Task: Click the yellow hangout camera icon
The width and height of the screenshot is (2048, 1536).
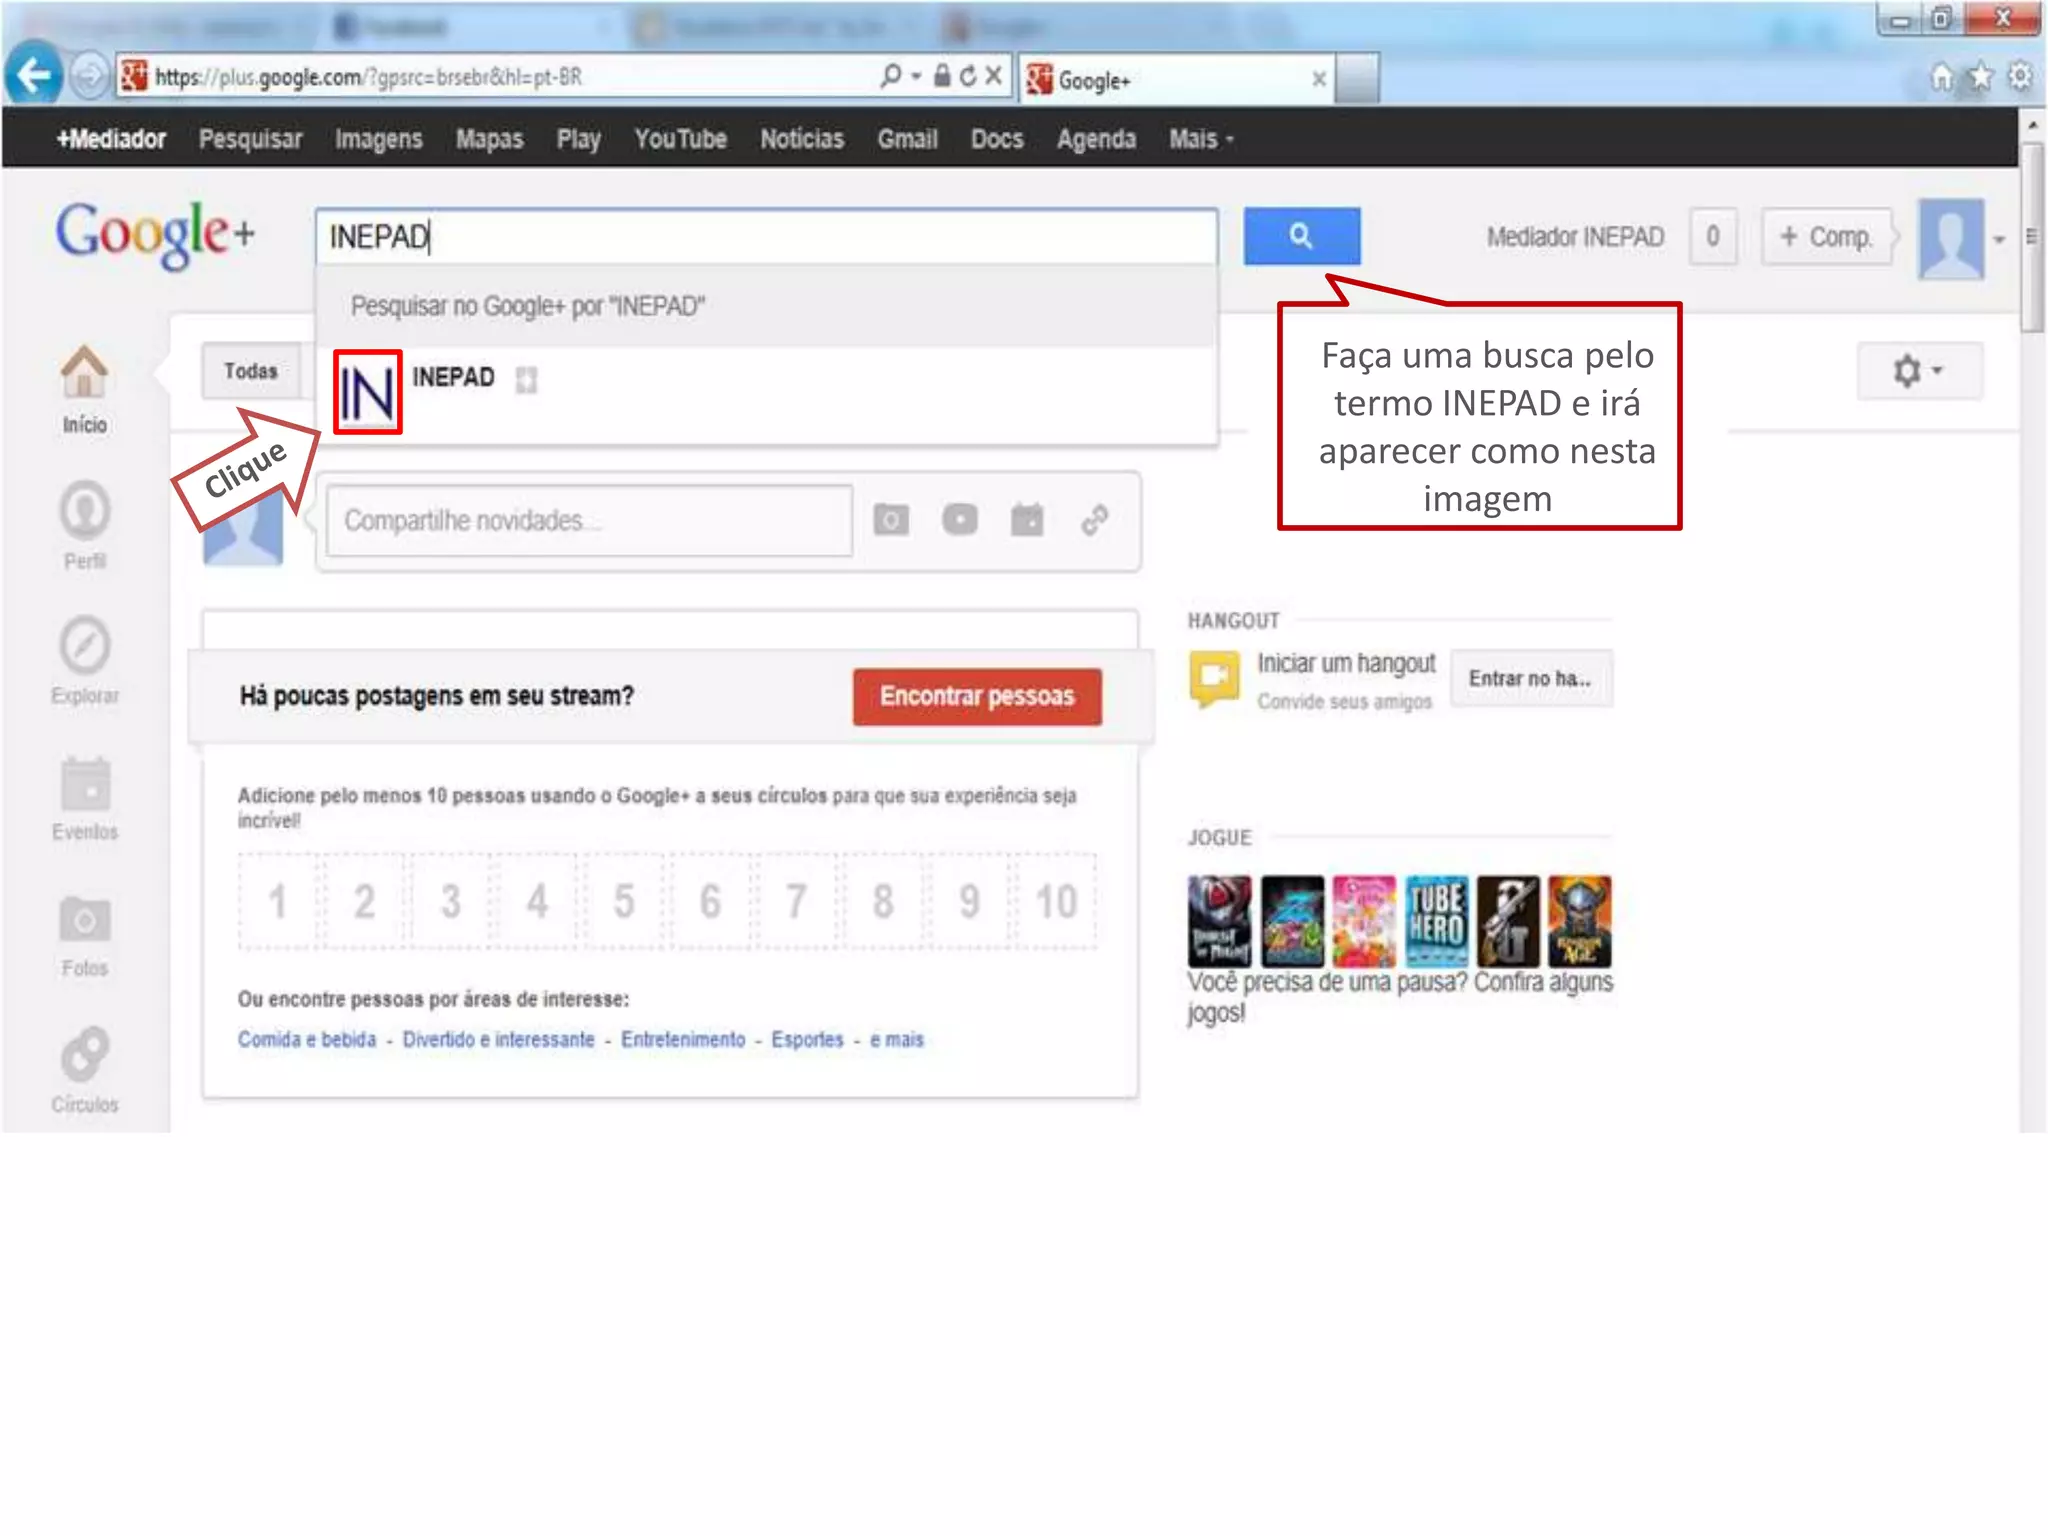Action: click(x=1214, y=678)
